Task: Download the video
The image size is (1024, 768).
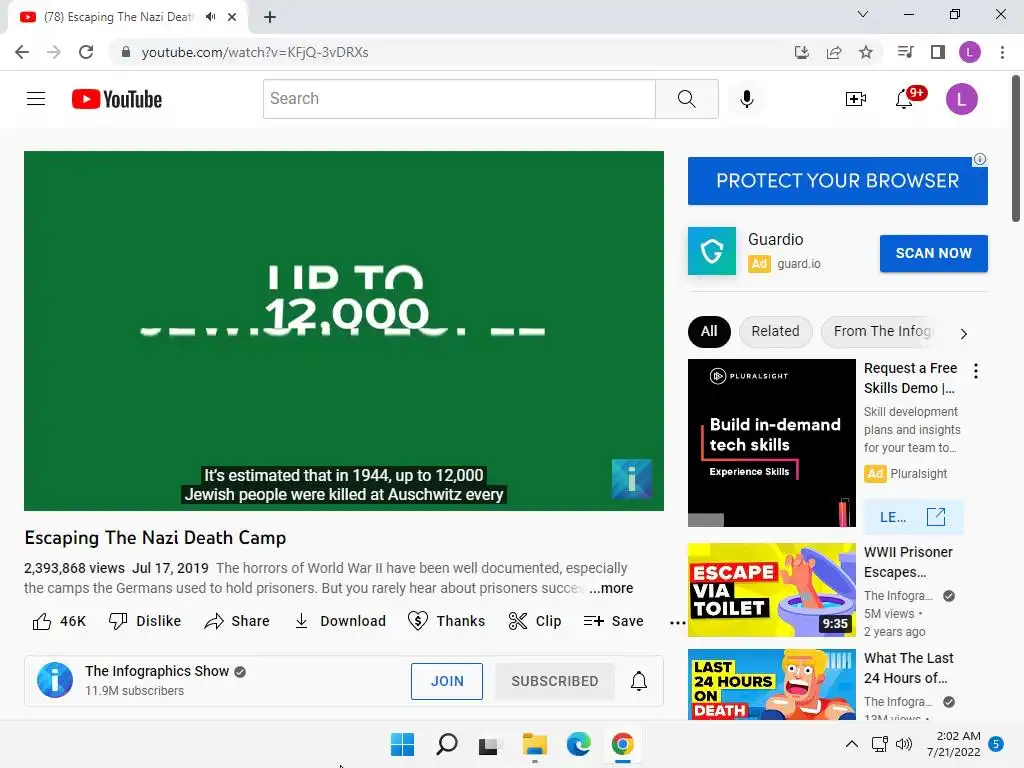Action: point(340,621)
